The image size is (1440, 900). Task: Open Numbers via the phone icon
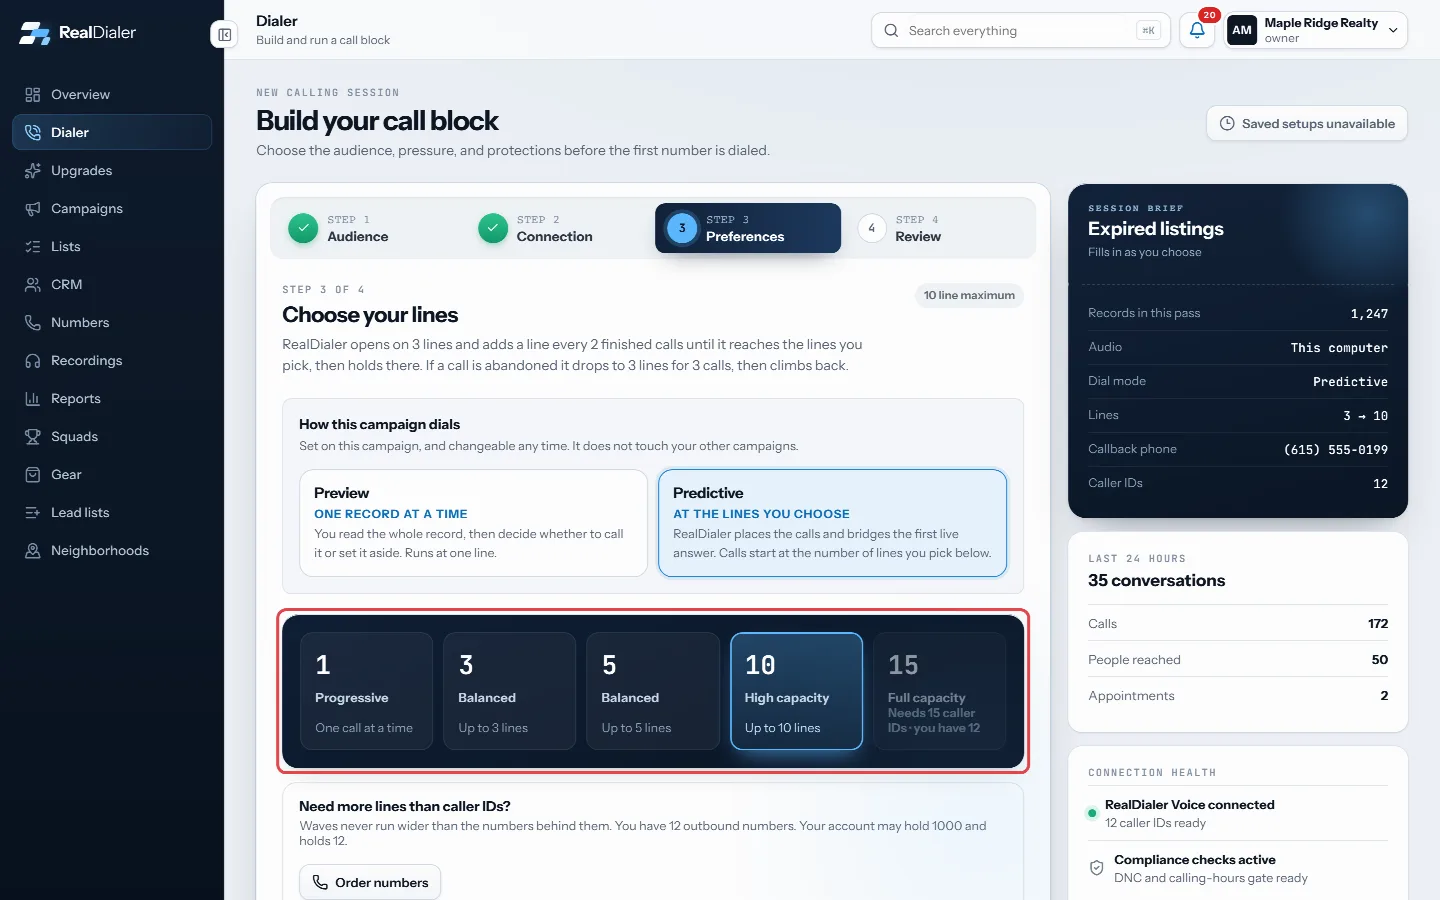pos(33,322)
